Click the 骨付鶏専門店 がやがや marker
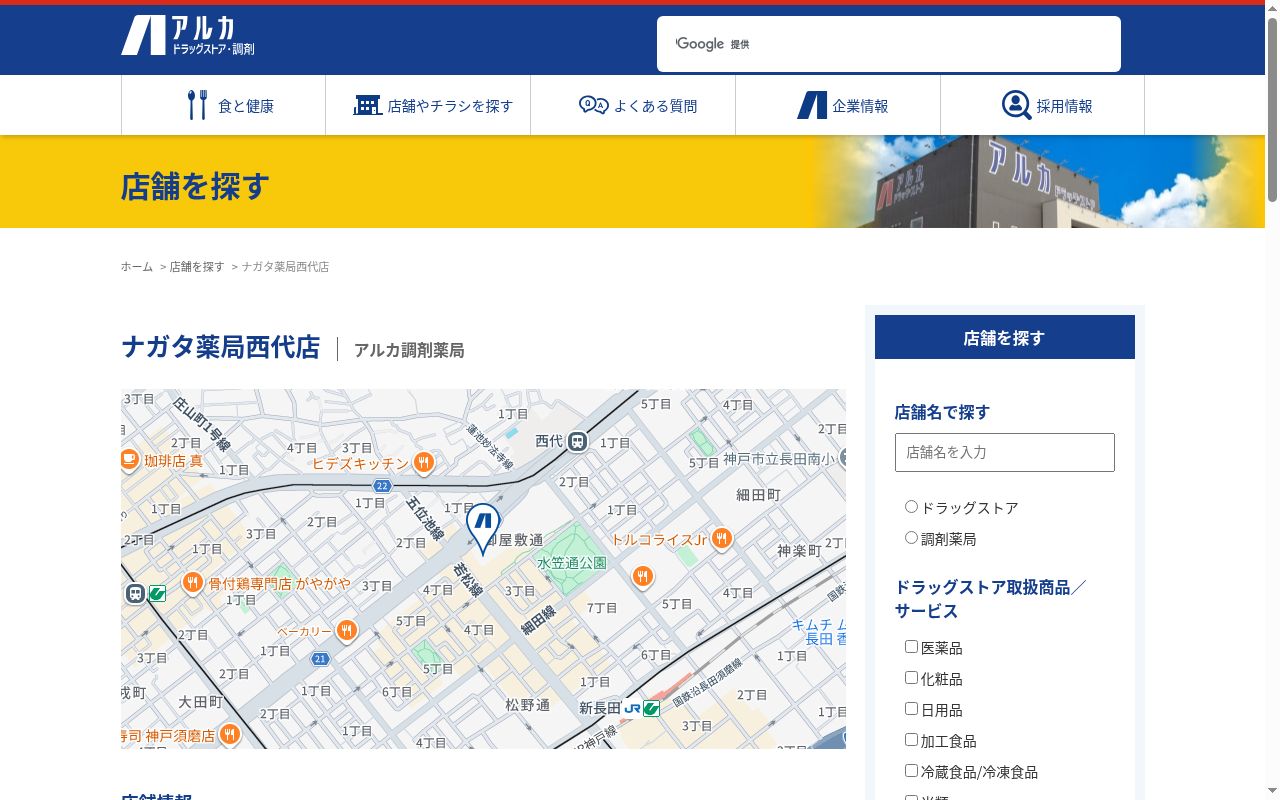 pyautogui.click(x=193, y=582)
